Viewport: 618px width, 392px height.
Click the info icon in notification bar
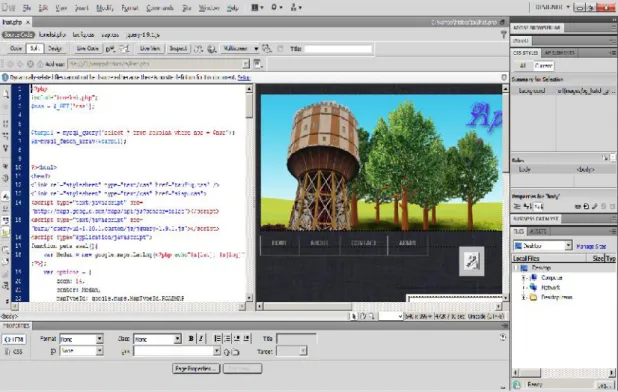[x=5, y=78]
